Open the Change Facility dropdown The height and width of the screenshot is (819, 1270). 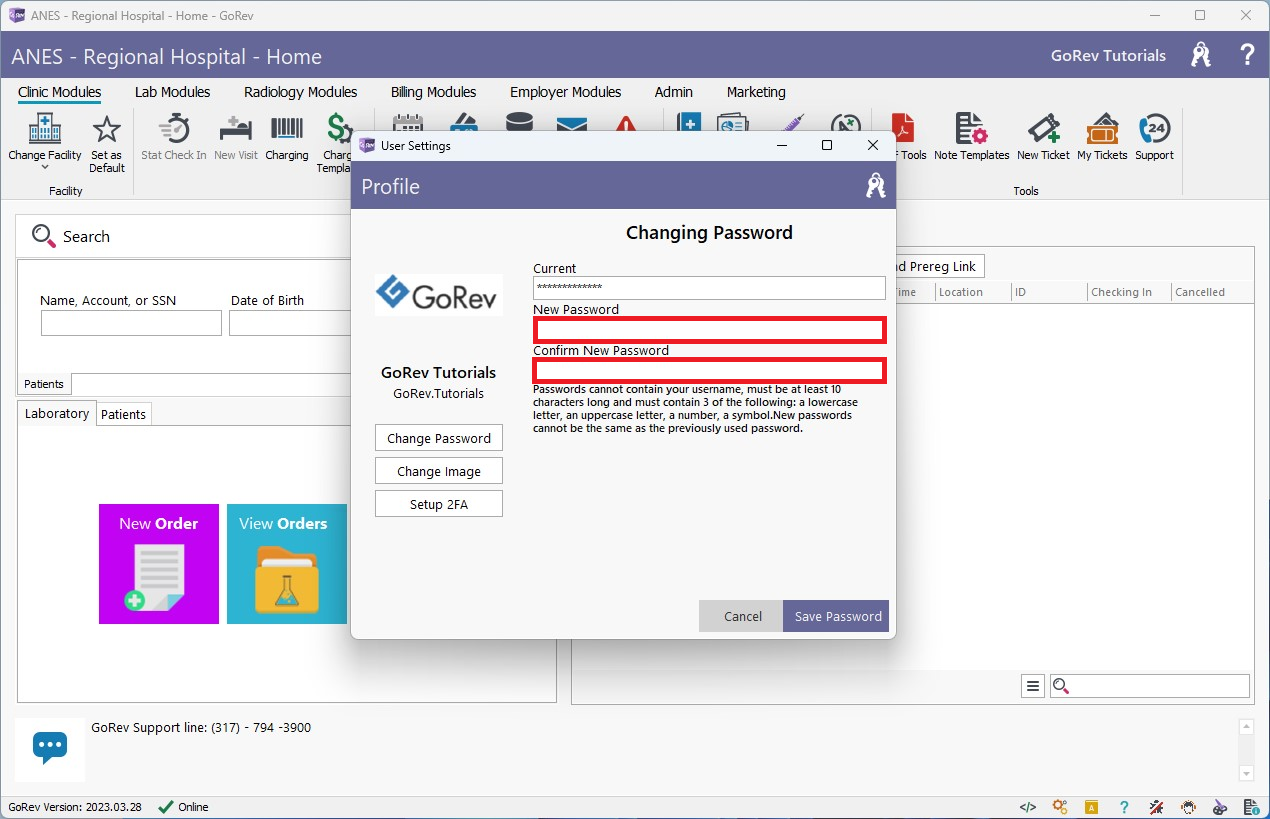[x=45, y=142]
